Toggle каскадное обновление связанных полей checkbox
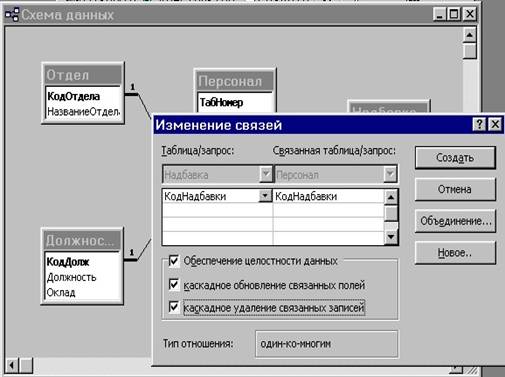The width and height of the screenshot is (505, 377). pos(174,285)
